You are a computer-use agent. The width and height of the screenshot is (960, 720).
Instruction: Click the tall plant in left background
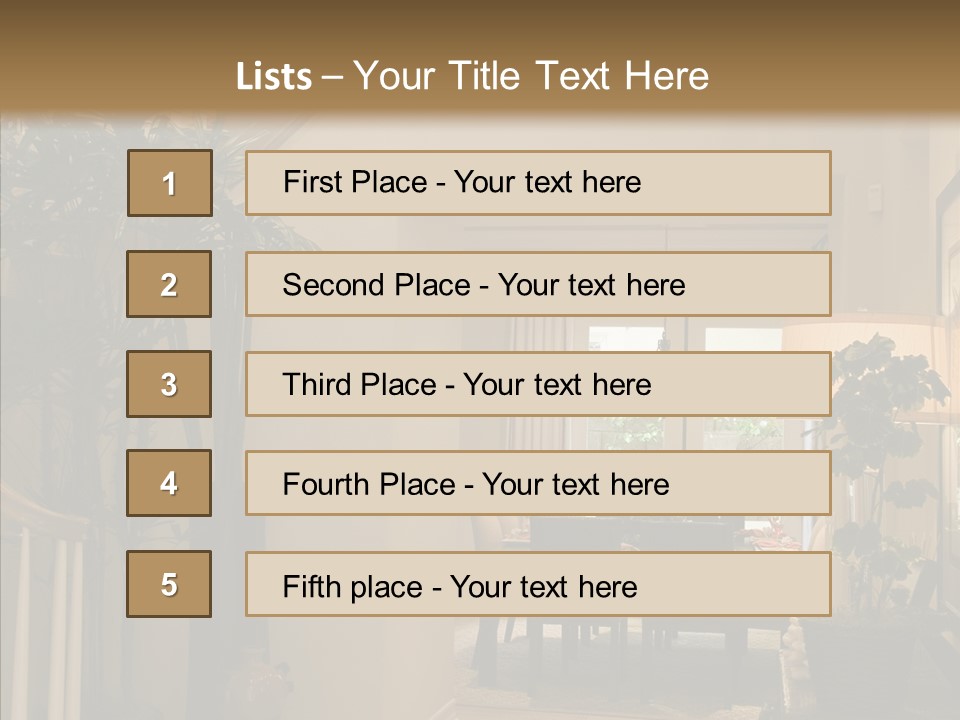(60, 250)
